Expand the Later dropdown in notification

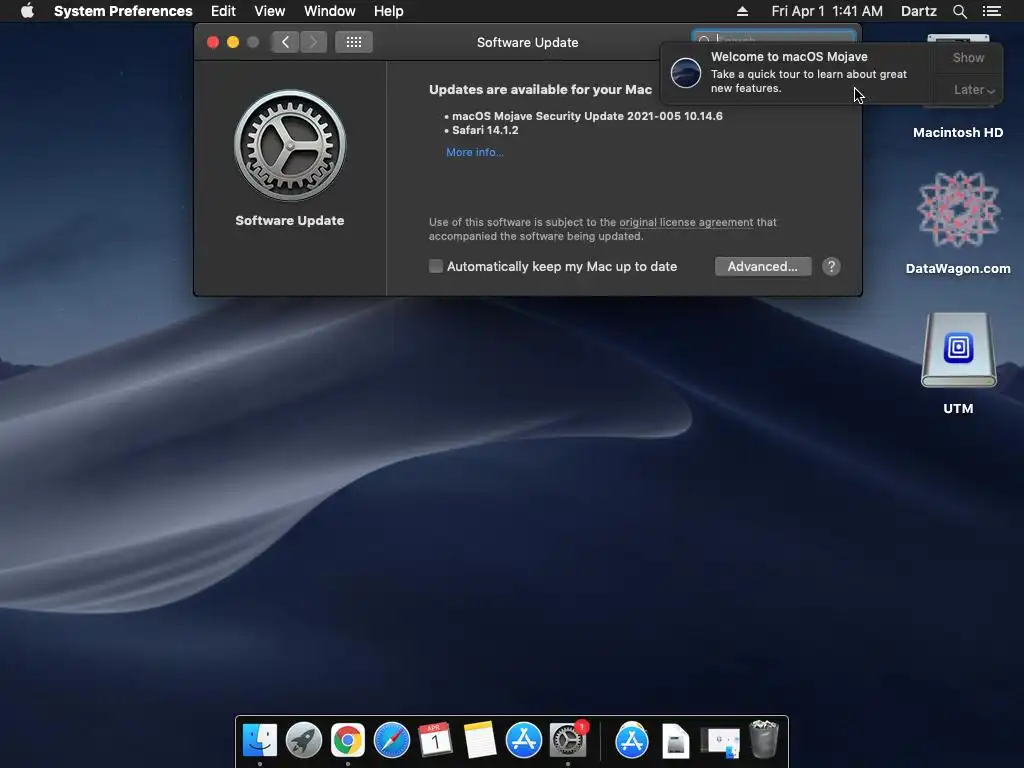[x=973, y=89]
